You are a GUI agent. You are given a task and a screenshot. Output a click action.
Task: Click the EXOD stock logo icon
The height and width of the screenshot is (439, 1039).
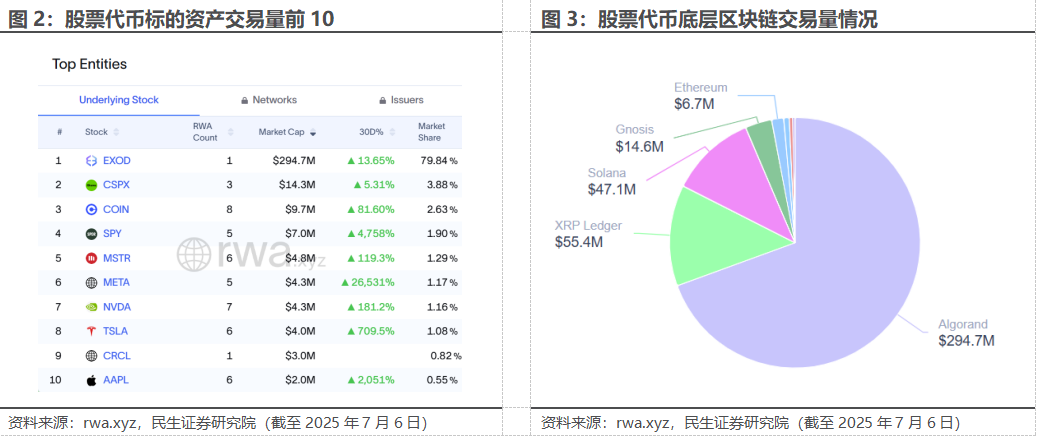point(91,160)
